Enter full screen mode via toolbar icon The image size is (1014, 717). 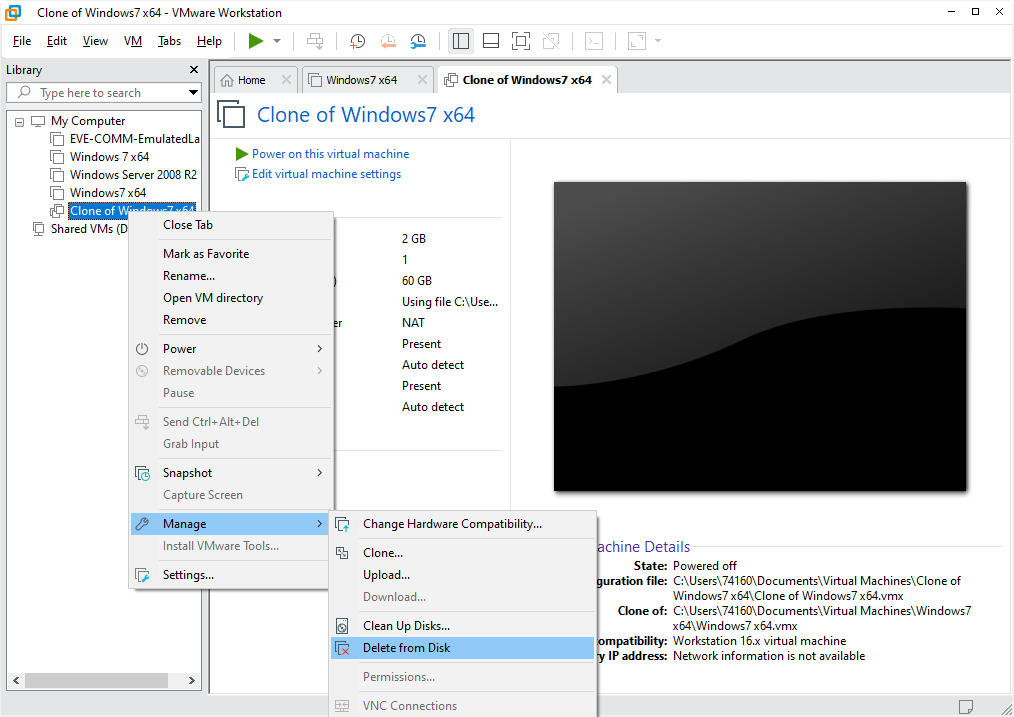coord(521,41)
